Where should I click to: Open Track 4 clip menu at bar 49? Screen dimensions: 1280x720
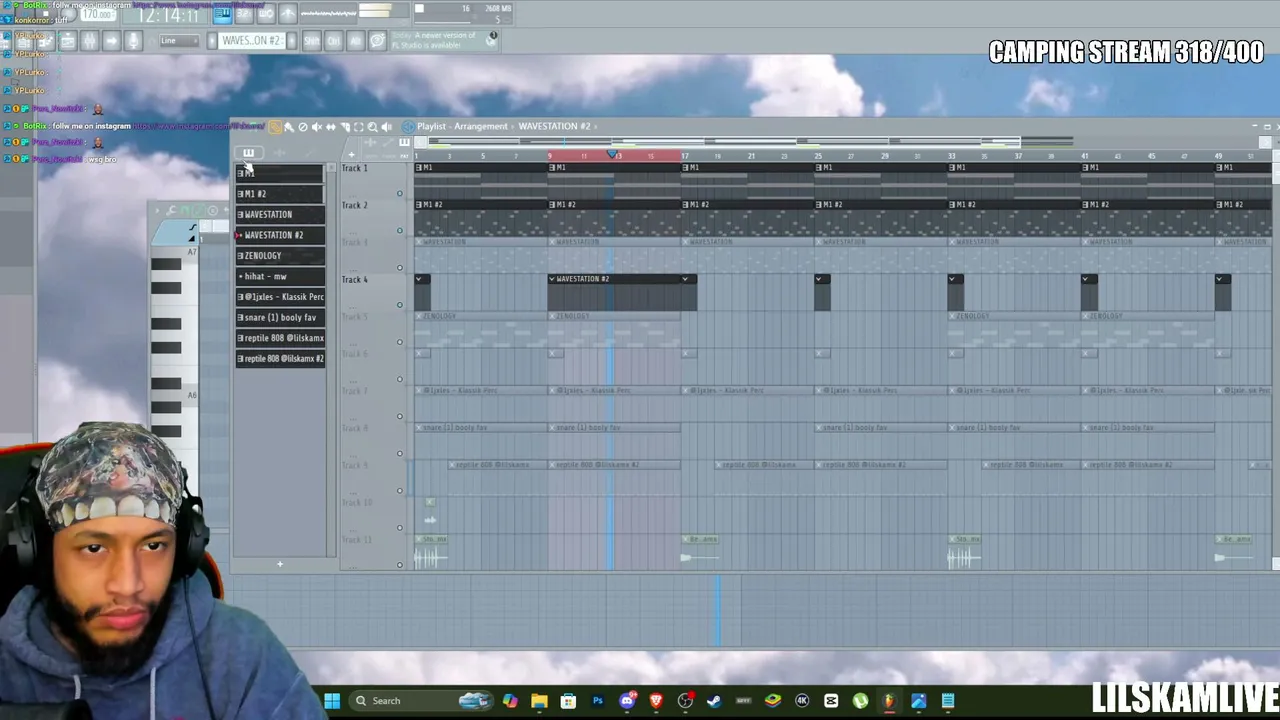click(1220, 279)
